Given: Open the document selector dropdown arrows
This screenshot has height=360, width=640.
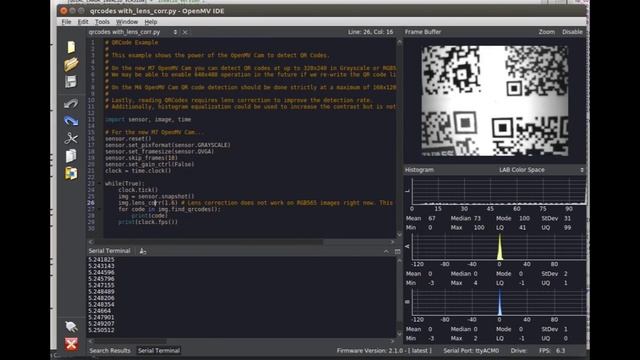Looking at the screenshot, I should (x=175, y=32).
